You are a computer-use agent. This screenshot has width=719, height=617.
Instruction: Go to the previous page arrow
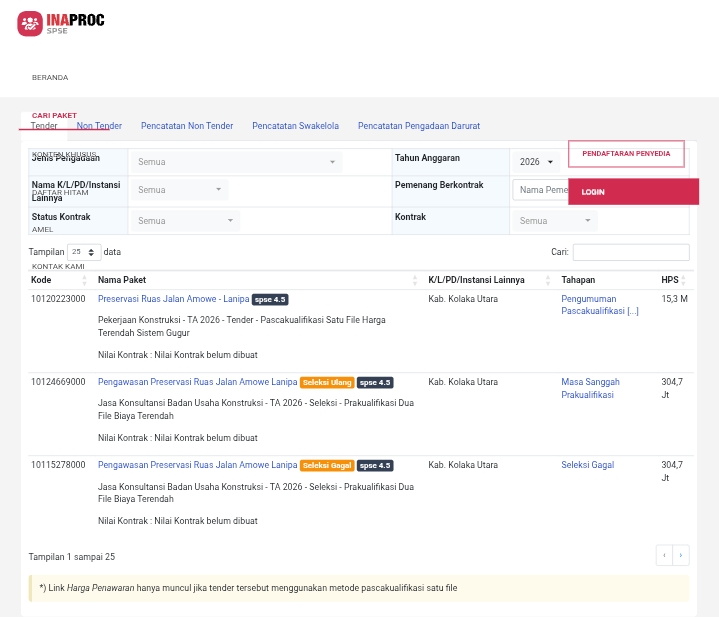[664, 555]
